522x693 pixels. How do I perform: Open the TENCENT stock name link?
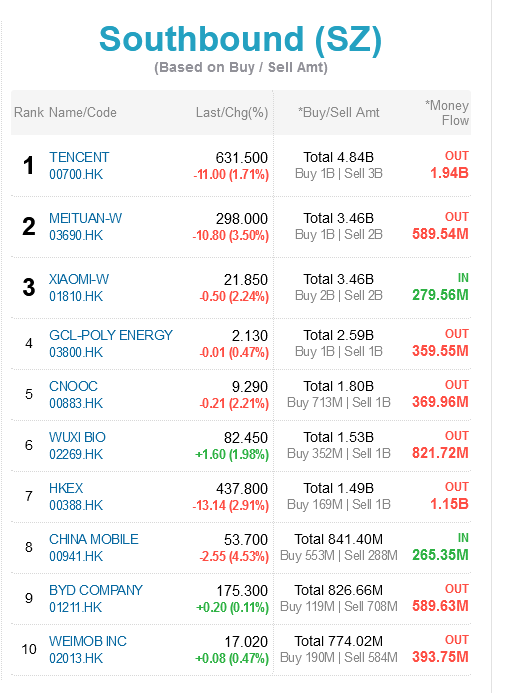click(79, 157)
